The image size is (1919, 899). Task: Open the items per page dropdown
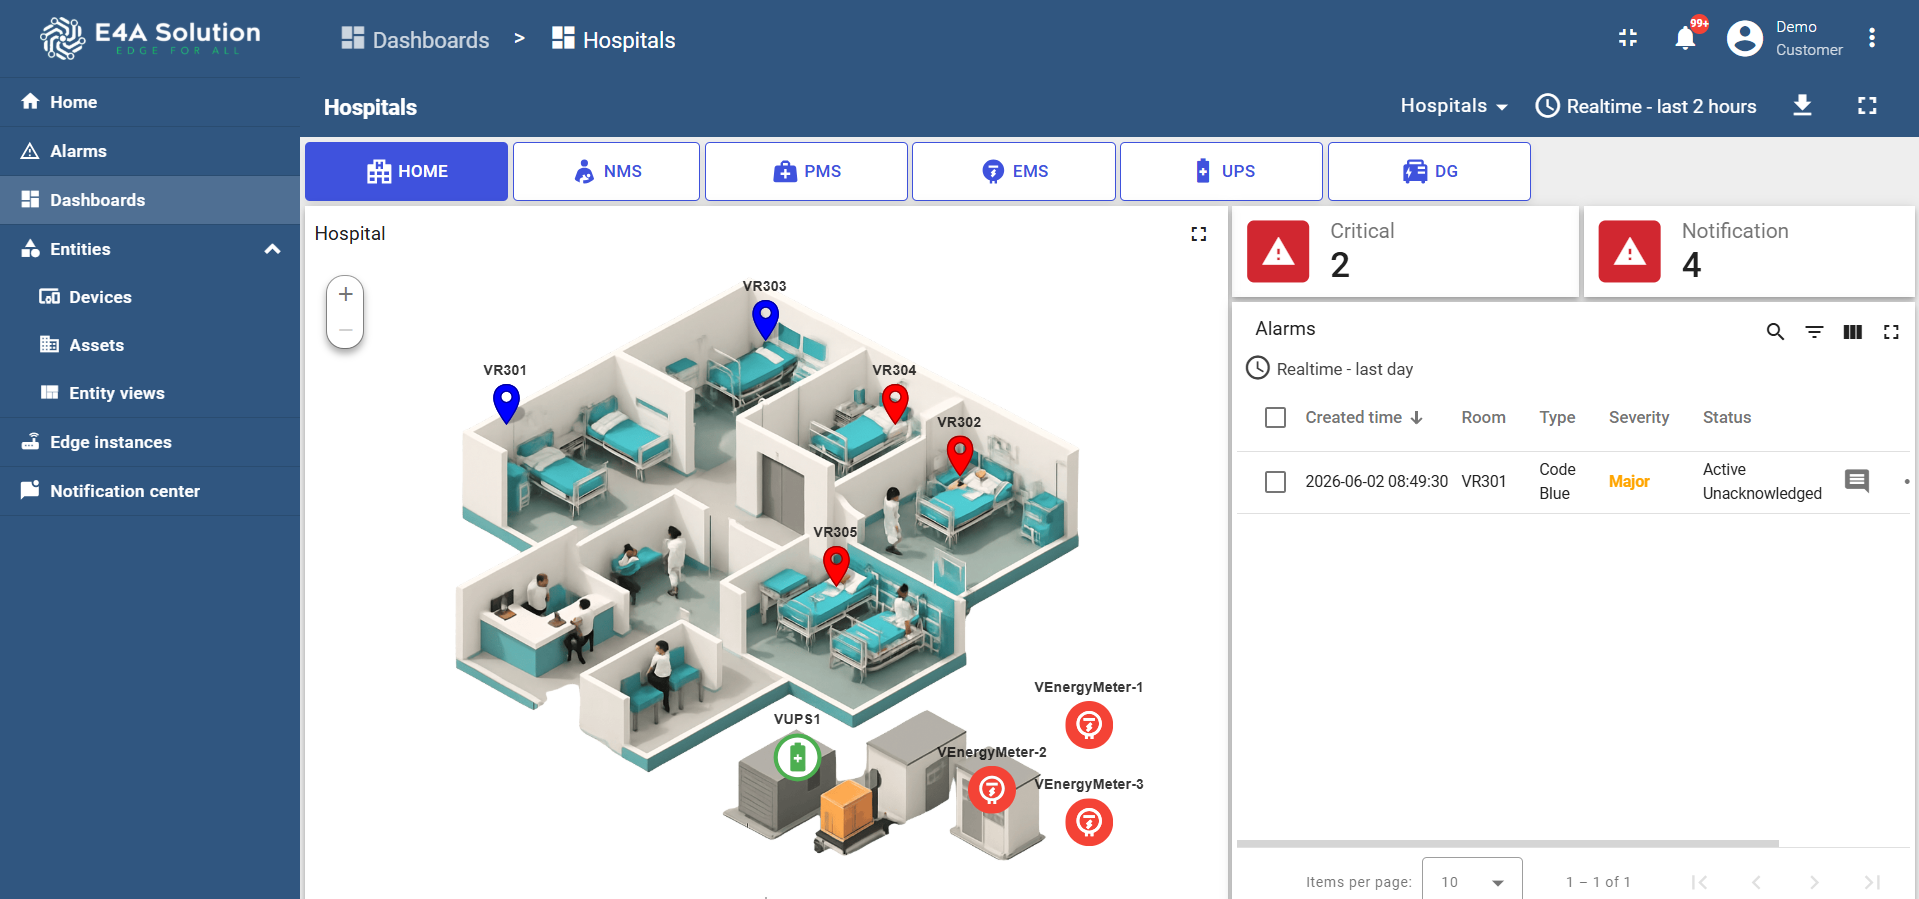1472,881
